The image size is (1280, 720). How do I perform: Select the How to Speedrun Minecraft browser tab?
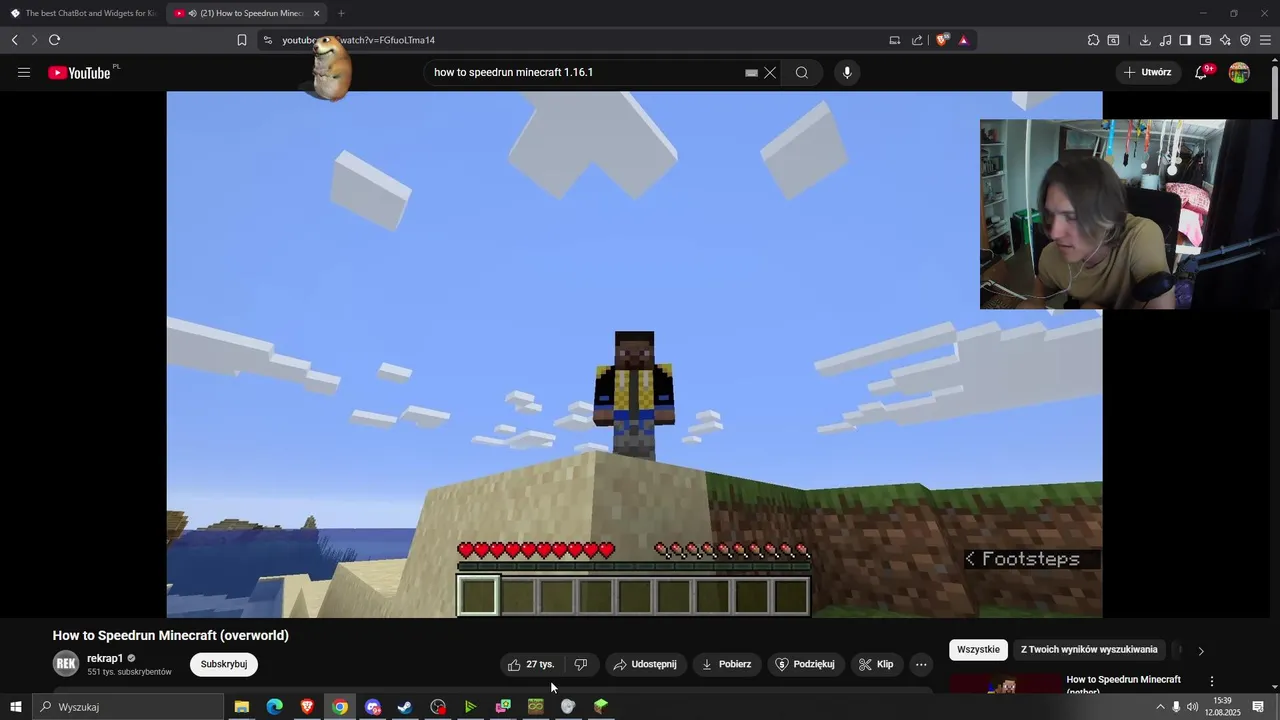point(247,13)
